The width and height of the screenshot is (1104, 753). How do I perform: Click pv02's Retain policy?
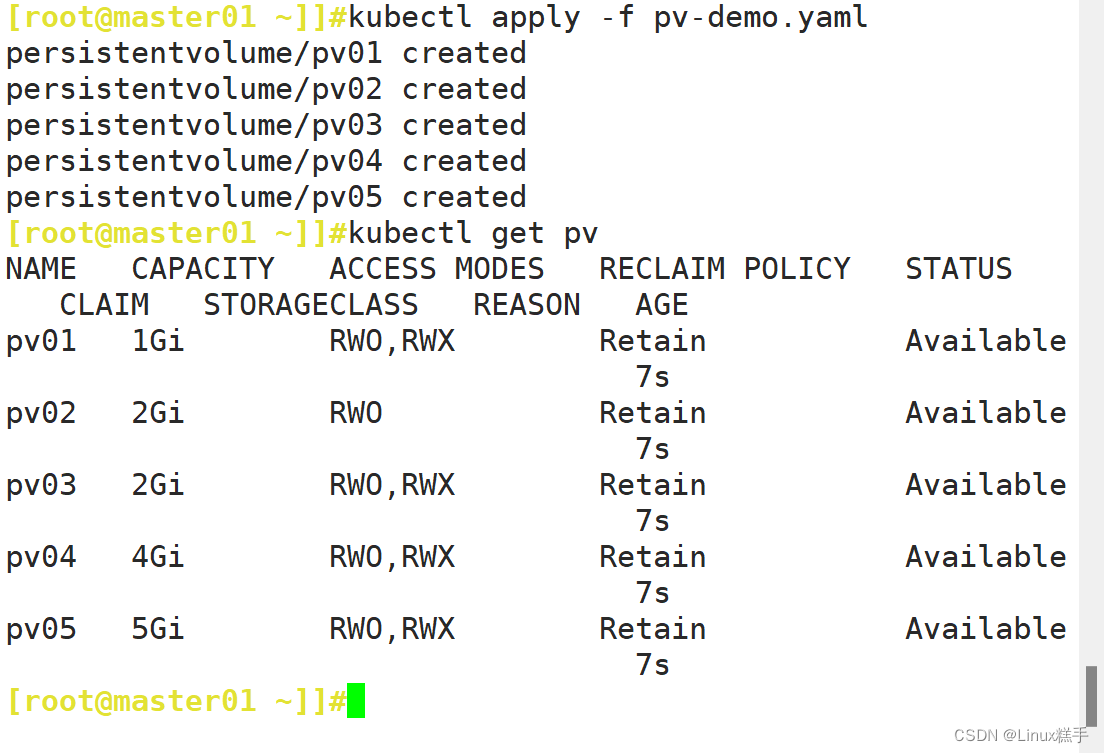(x=653, y=413)
